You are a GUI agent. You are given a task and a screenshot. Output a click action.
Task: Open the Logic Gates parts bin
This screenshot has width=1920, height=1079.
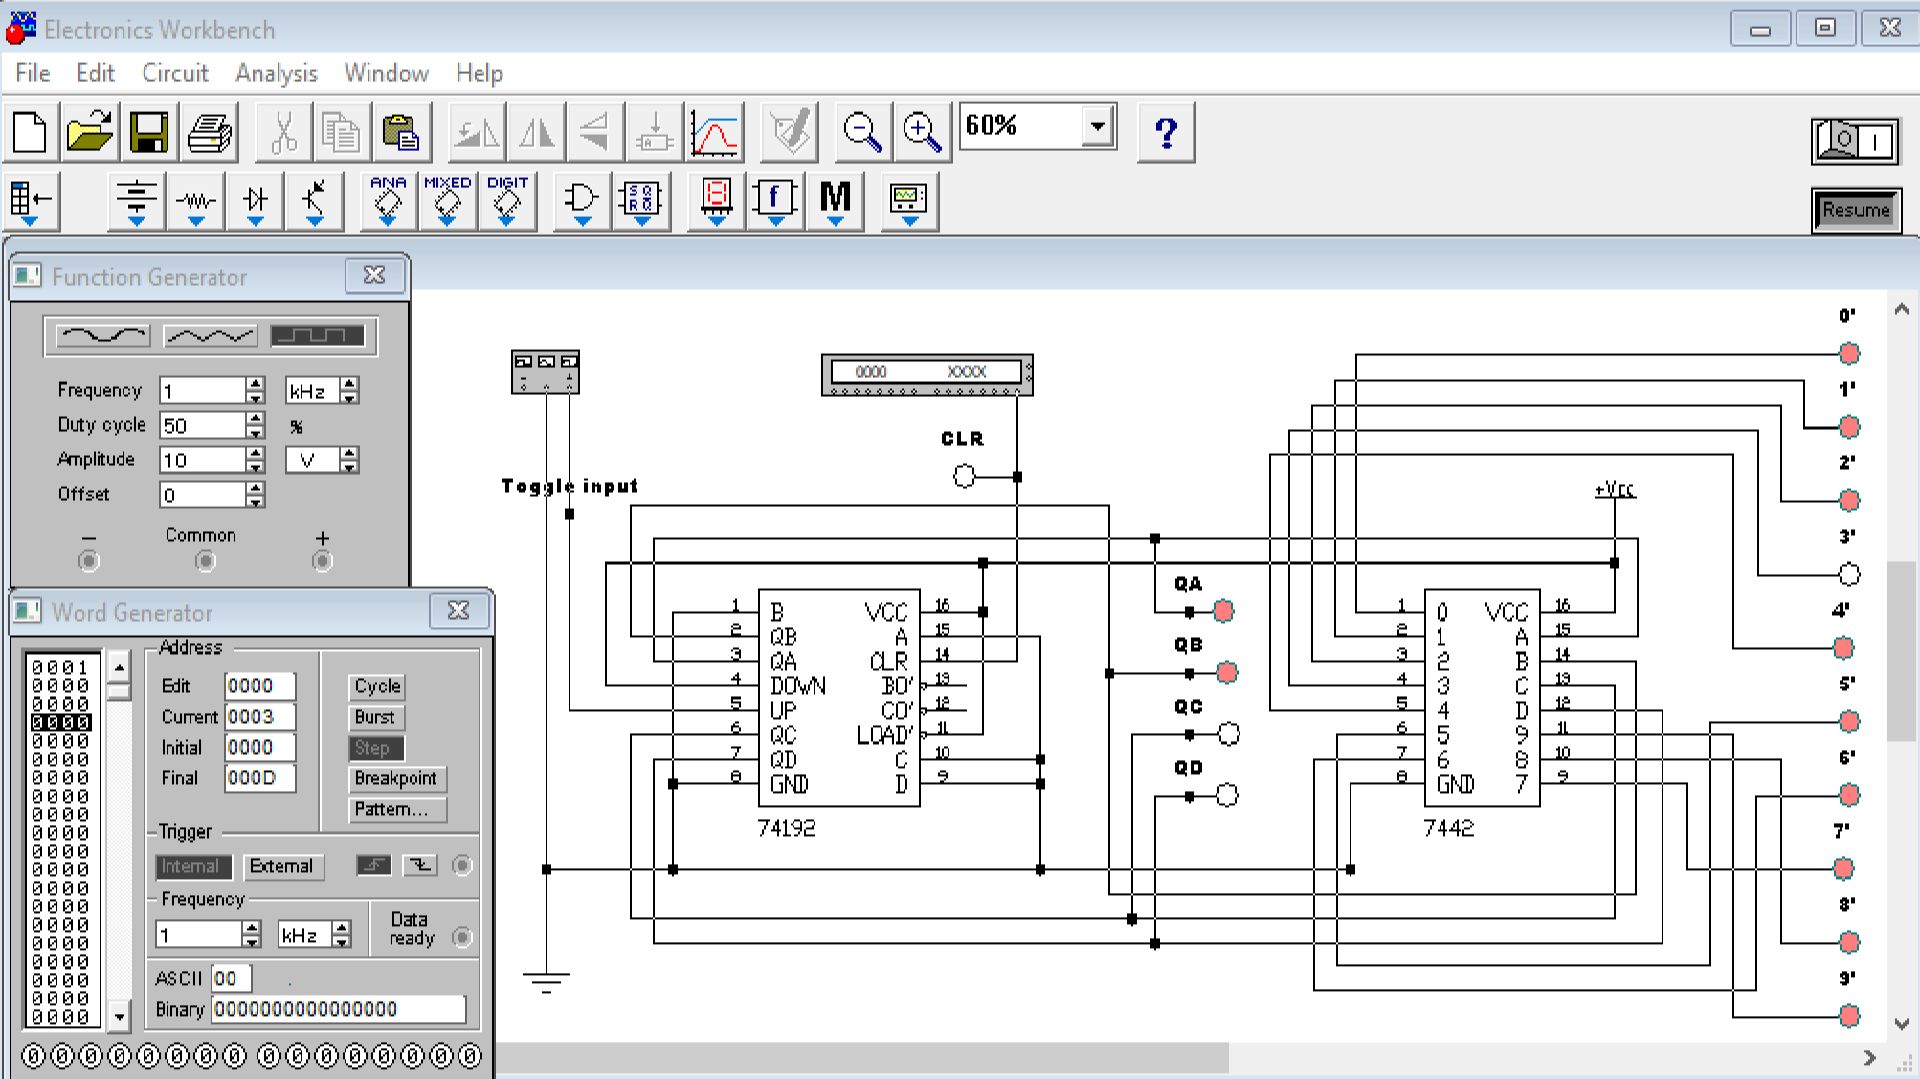pos(581,201)
